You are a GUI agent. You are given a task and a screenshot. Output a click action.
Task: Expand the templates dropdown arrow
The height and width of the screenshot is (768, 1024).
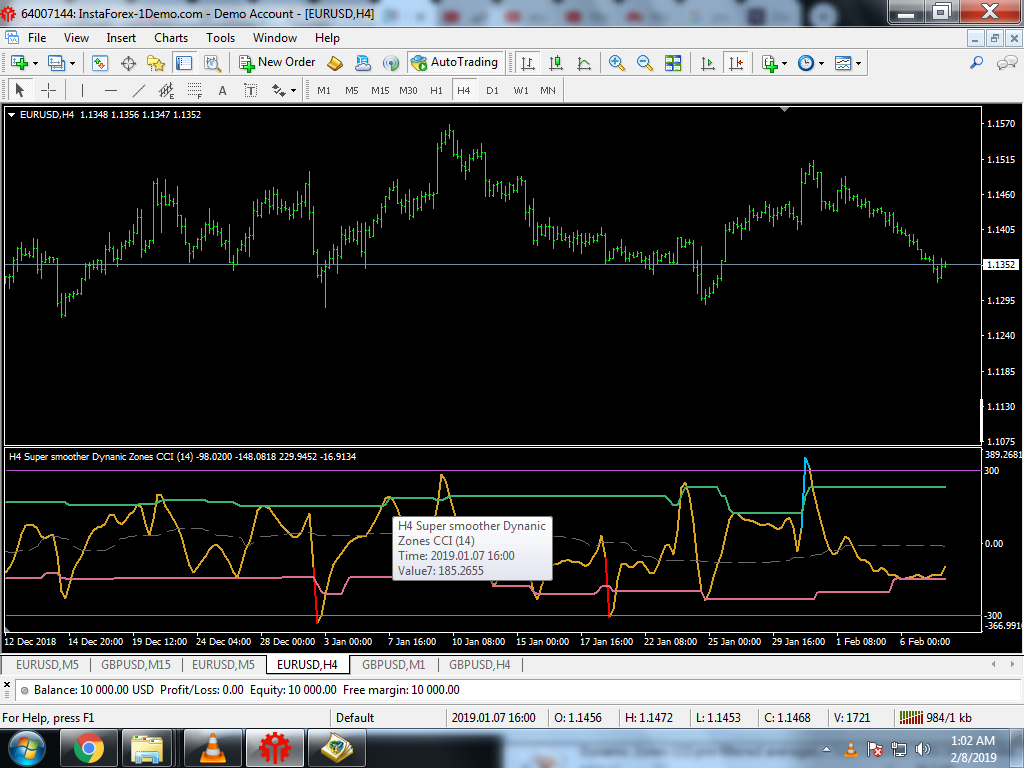click(x=858, y=62)
